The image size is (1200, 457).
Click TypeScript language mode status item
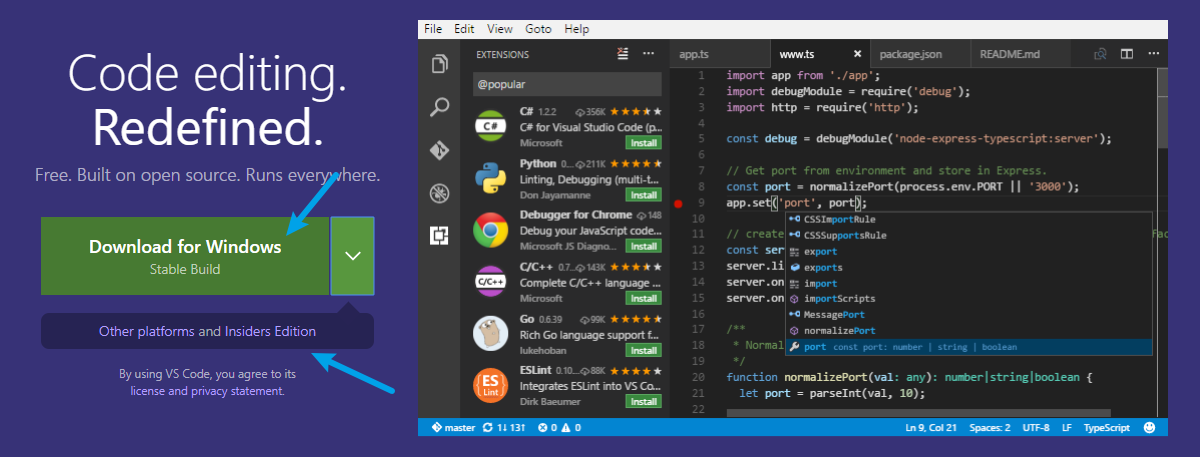pos(1107,427)
